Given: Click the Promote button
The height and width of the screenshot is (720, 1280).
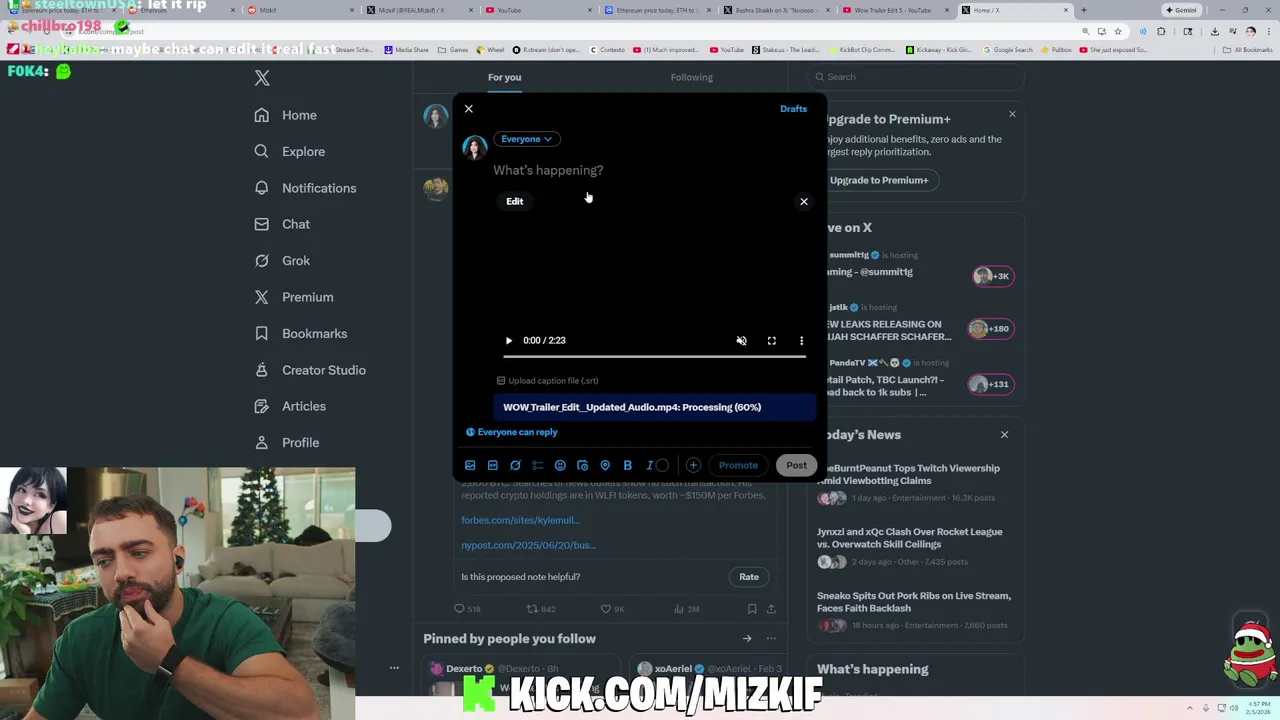Looking at the screenshot, I should tap(738, 465).
